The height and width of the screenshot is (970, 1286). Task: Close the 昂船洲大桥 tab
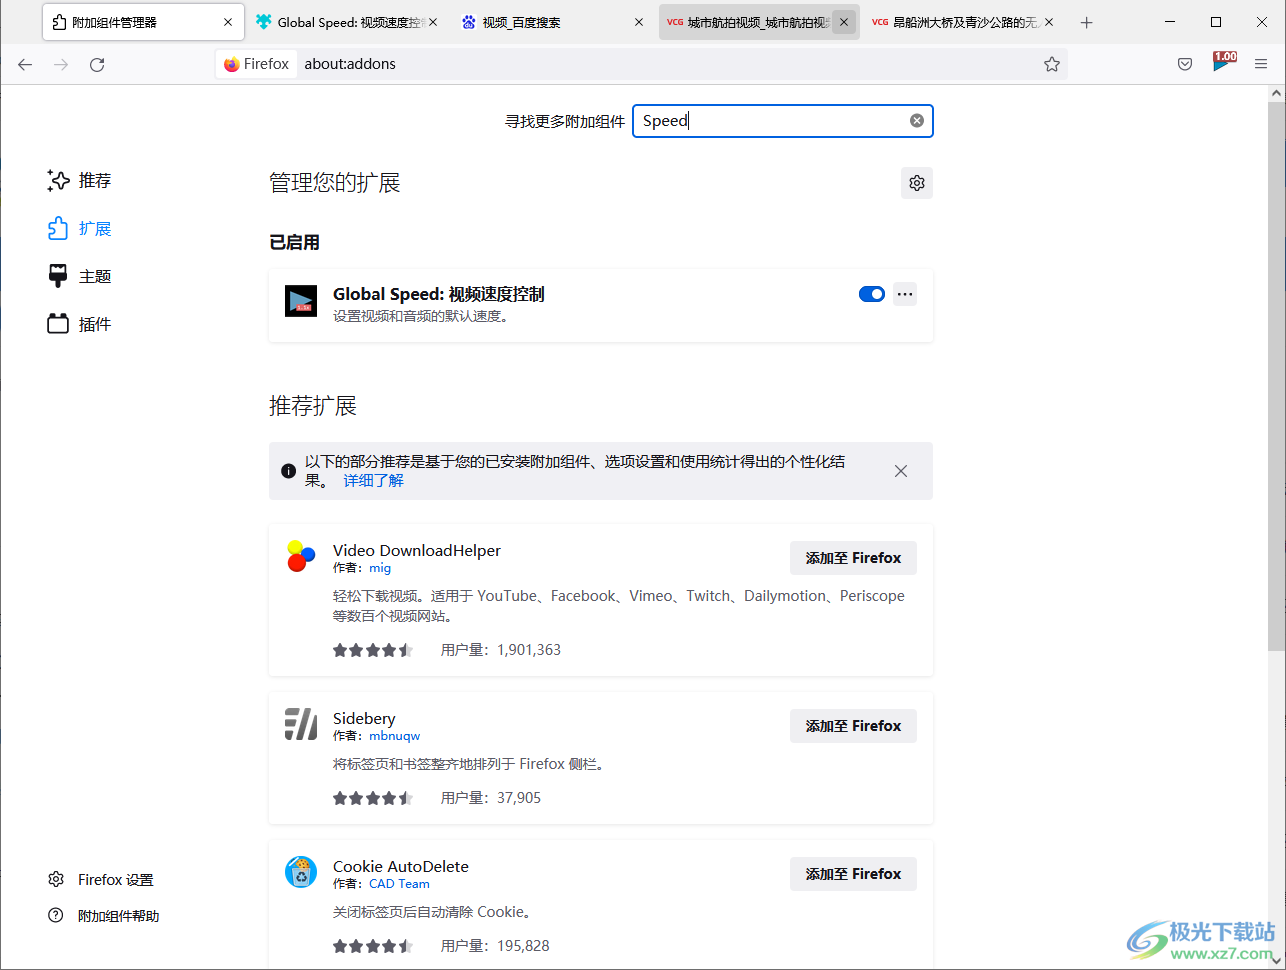(1049, 22)
